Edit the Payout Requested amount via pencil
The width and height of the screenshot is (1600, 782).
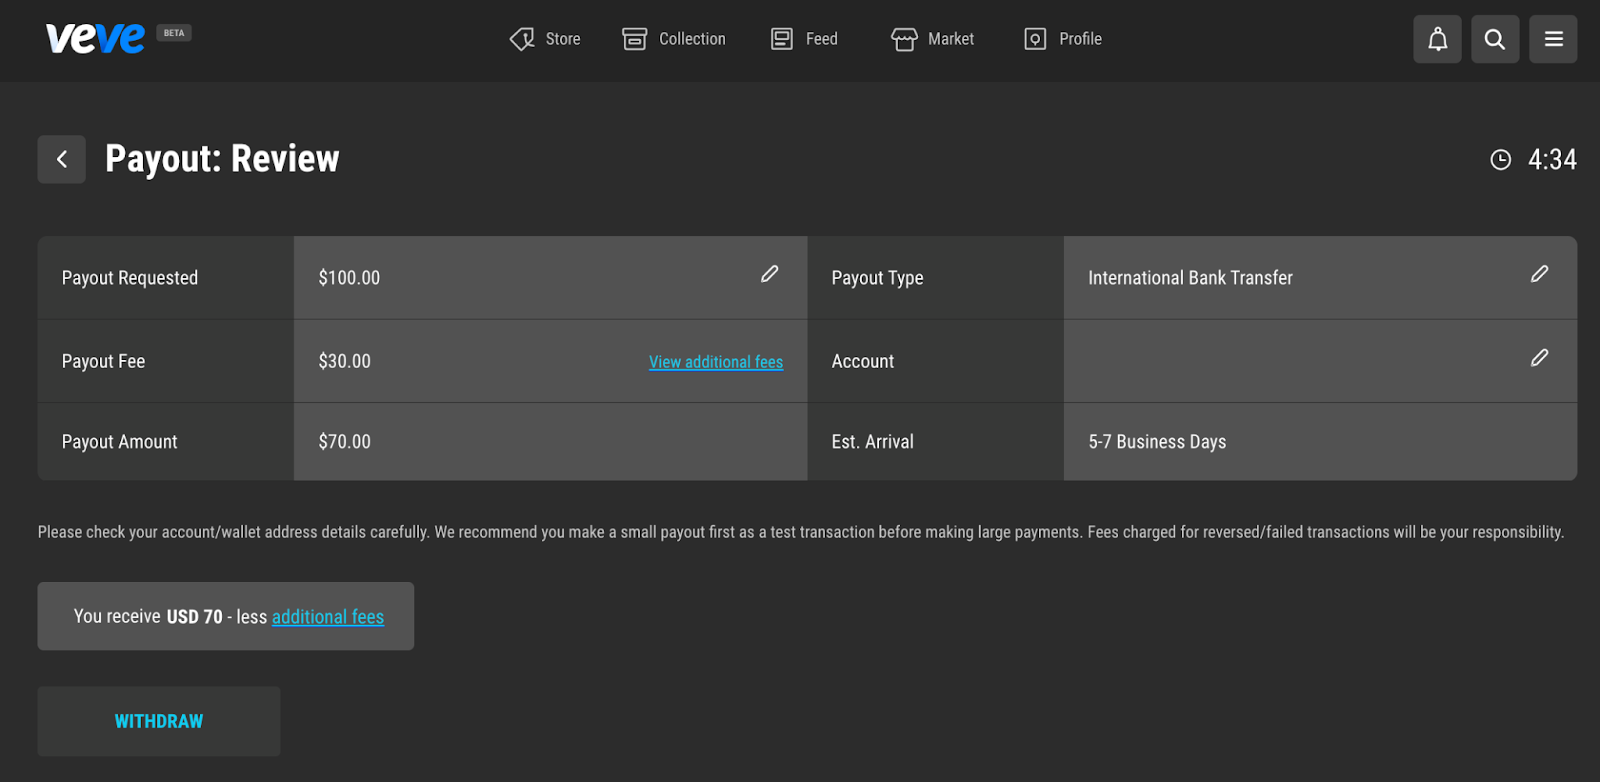coord(769,274)
